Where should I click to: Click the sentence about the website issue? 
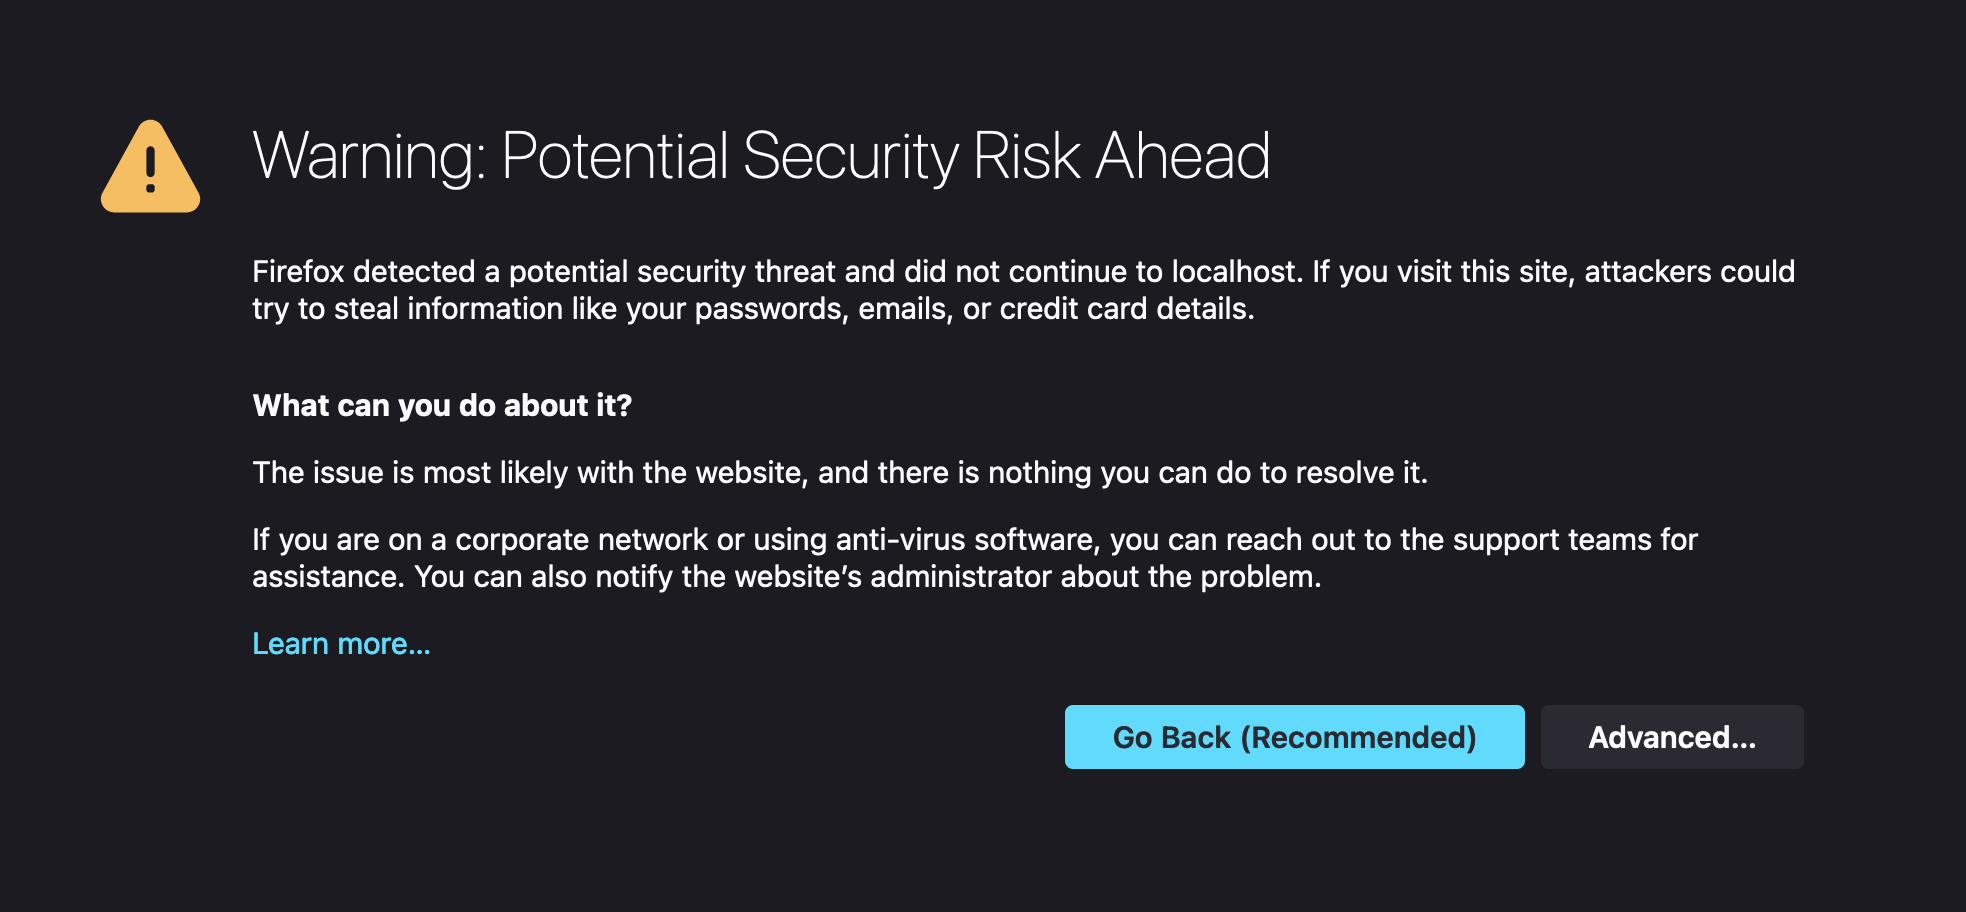pos(841,472)
